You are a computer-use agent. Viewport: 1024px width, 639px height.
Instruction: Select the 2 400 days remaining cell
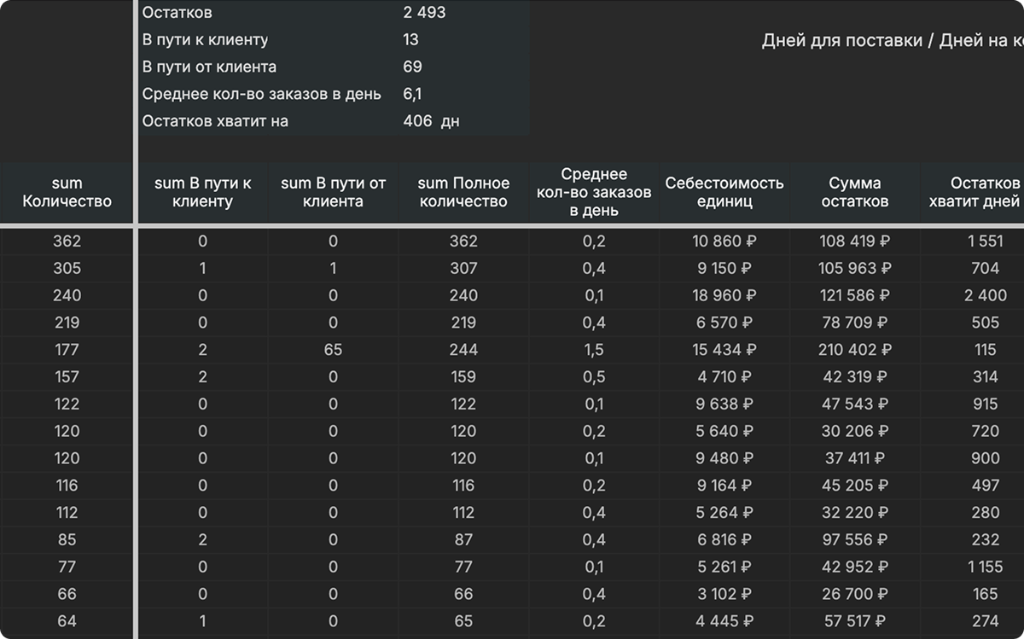985,295
